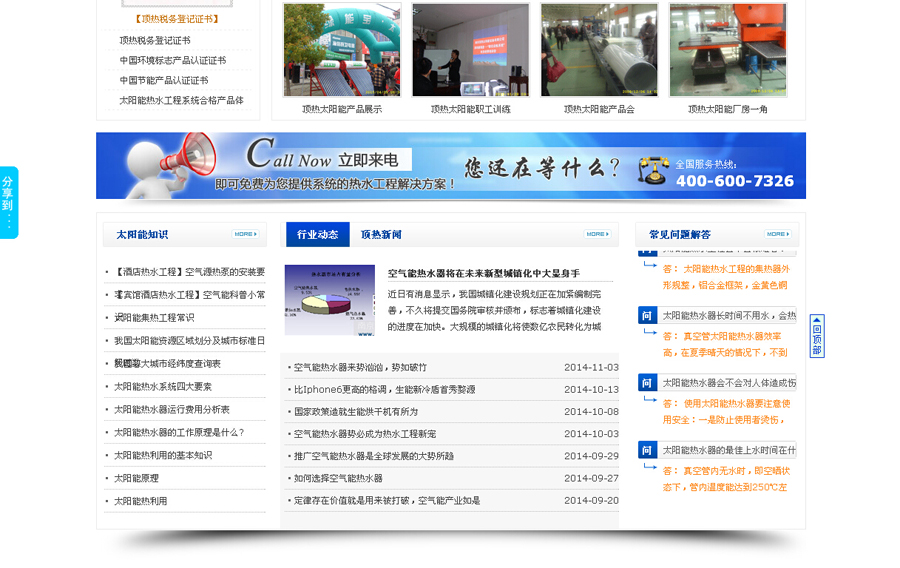Open the 分享到 share sidebar tab
The height and width of the screenshot is (568, 900).
click(9, 202)
